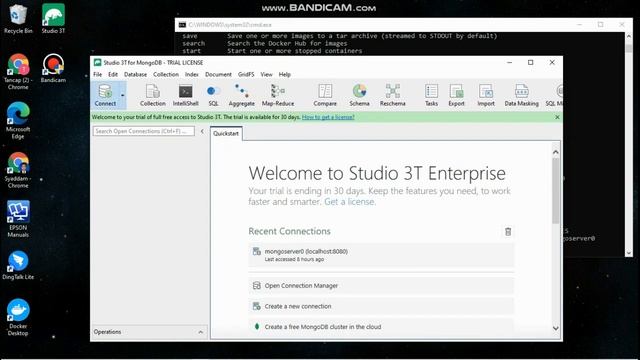Screen dimensions: 640x360
Task: Open the Document menu
Action: point(218,74)
